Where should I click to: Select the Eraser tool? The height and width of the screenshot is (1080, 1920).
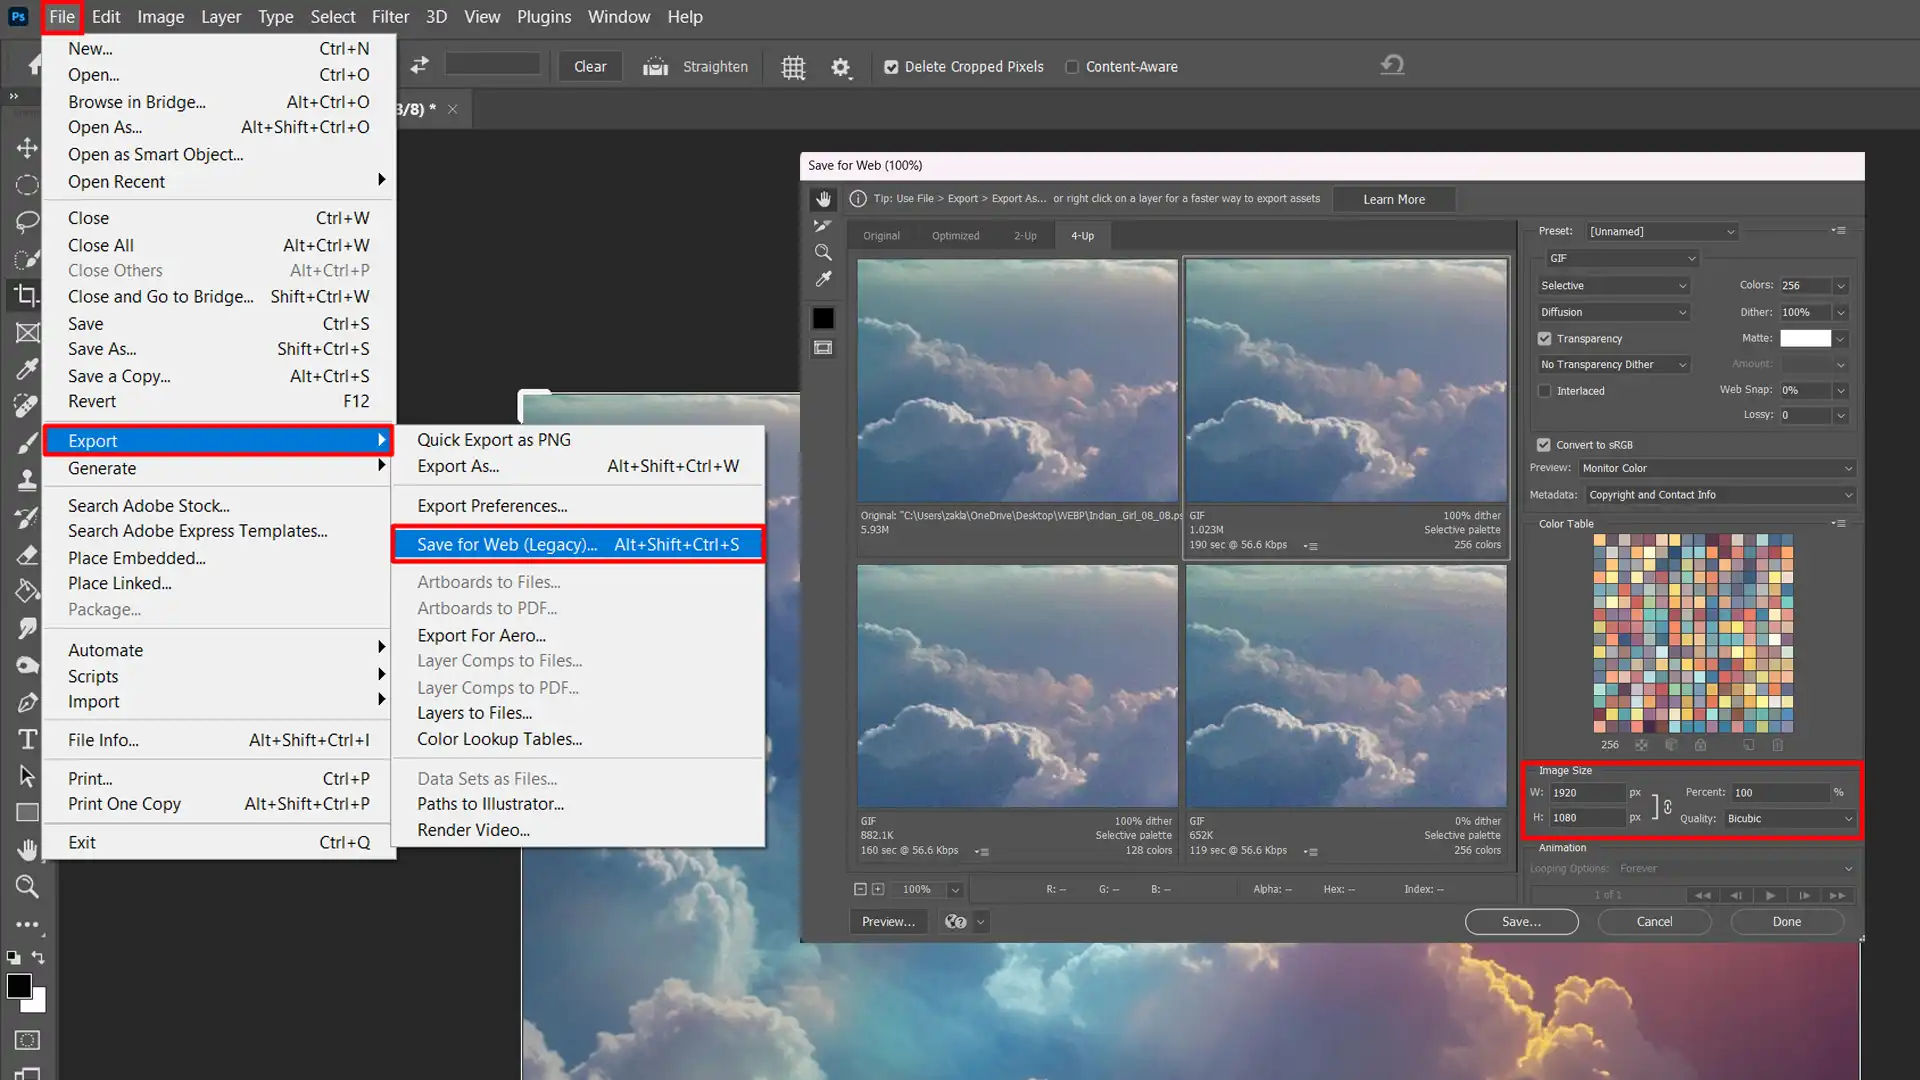click(27, 554)
